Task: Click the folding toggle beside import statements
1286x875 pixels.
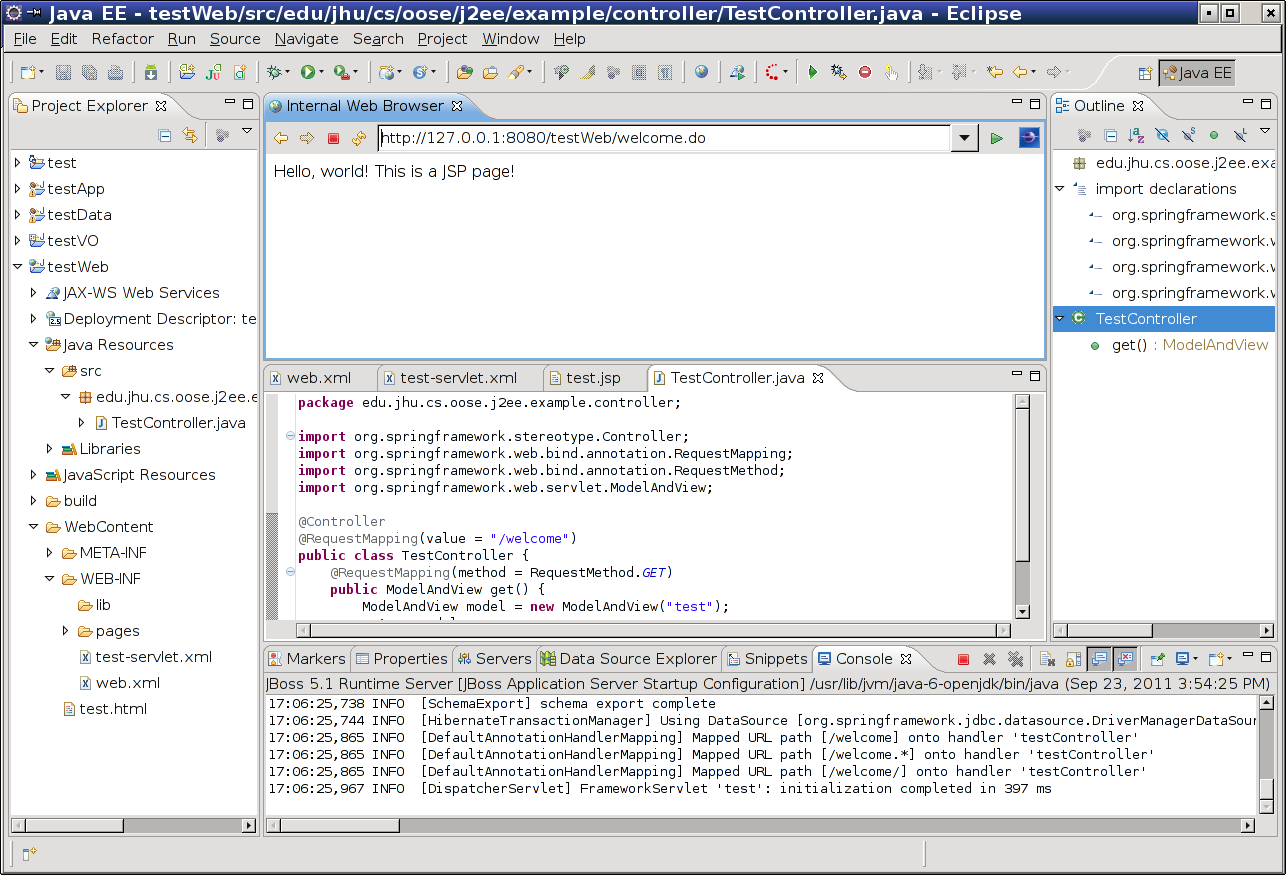Action: point(290,436)
